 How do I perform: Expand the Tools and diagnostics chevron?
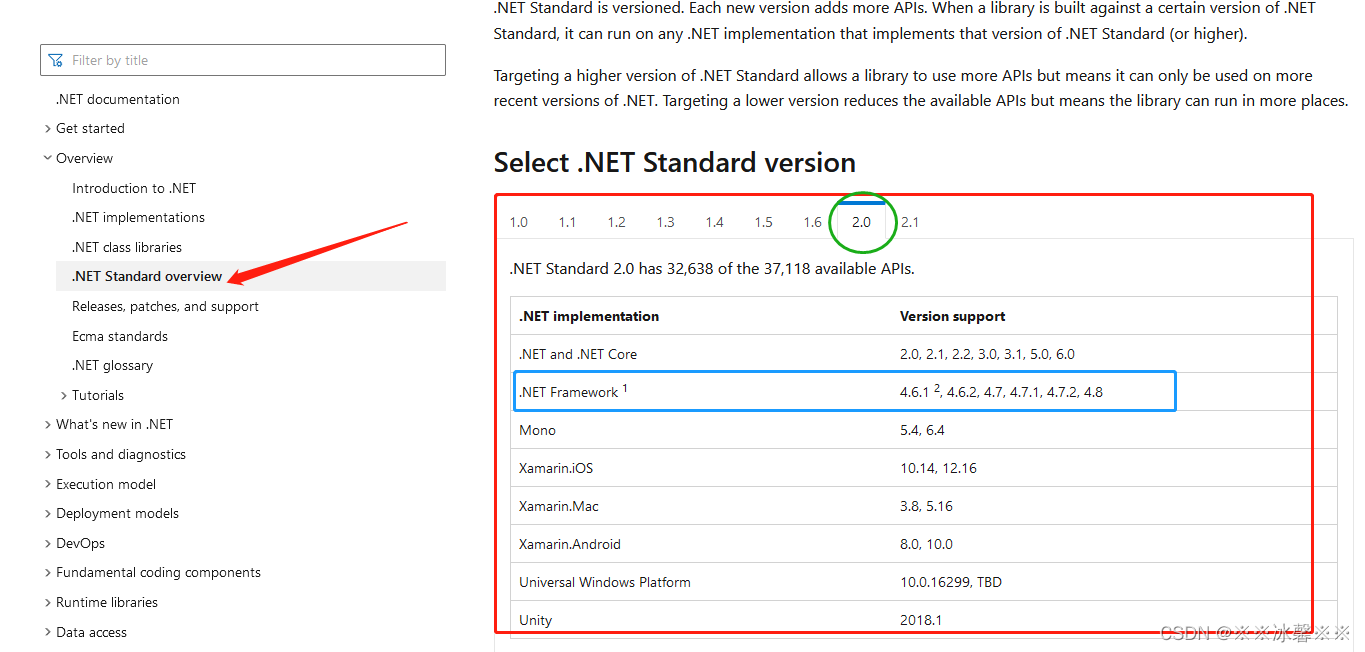[x=48, y=454]
